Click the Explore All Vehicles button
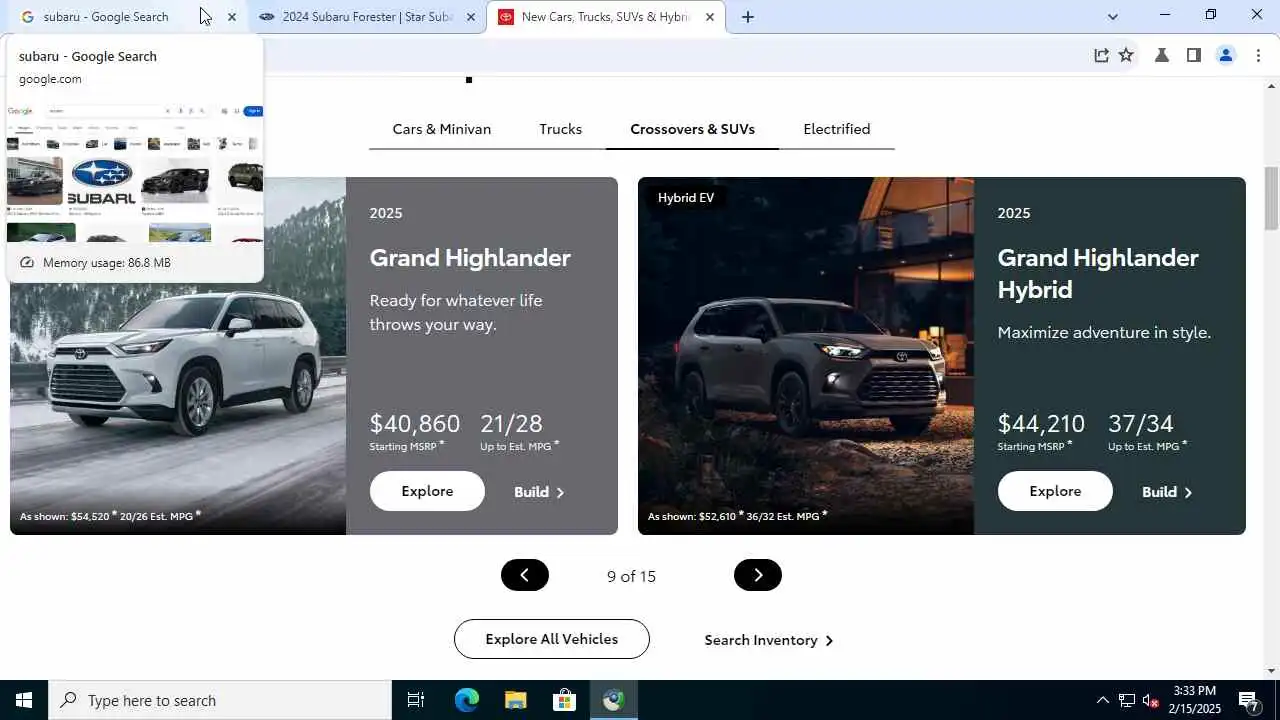This screenshot has width=1280, height=720. pos(552,639)
